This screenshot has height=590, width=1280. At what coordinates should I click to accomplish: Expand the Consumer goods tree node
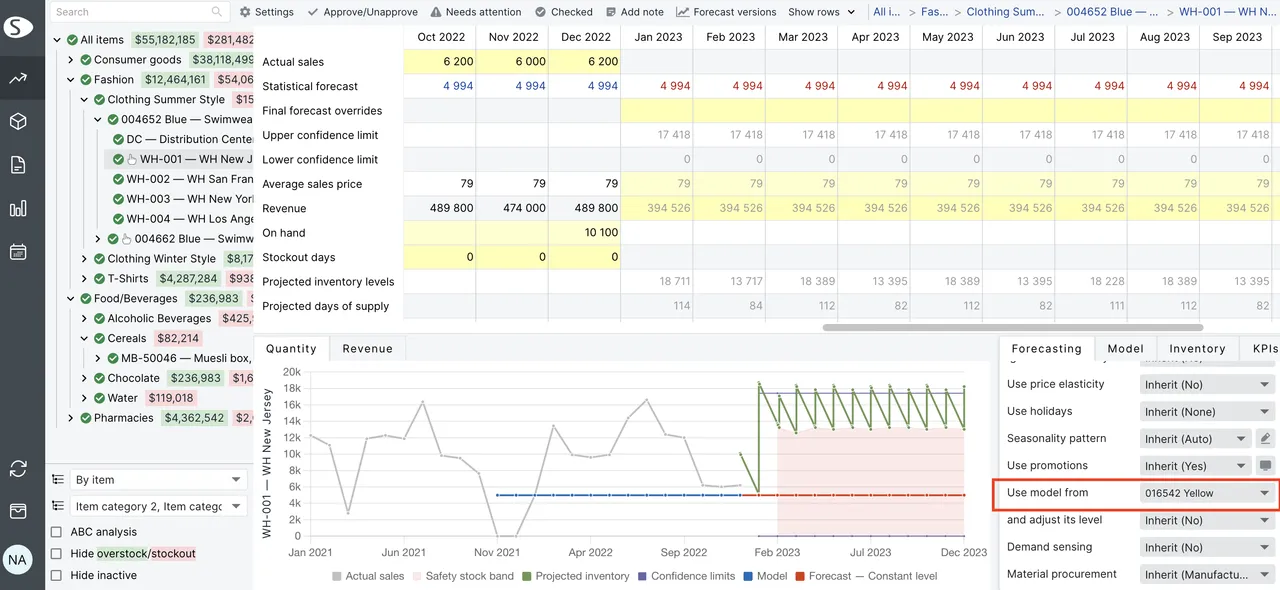(71, 60)
